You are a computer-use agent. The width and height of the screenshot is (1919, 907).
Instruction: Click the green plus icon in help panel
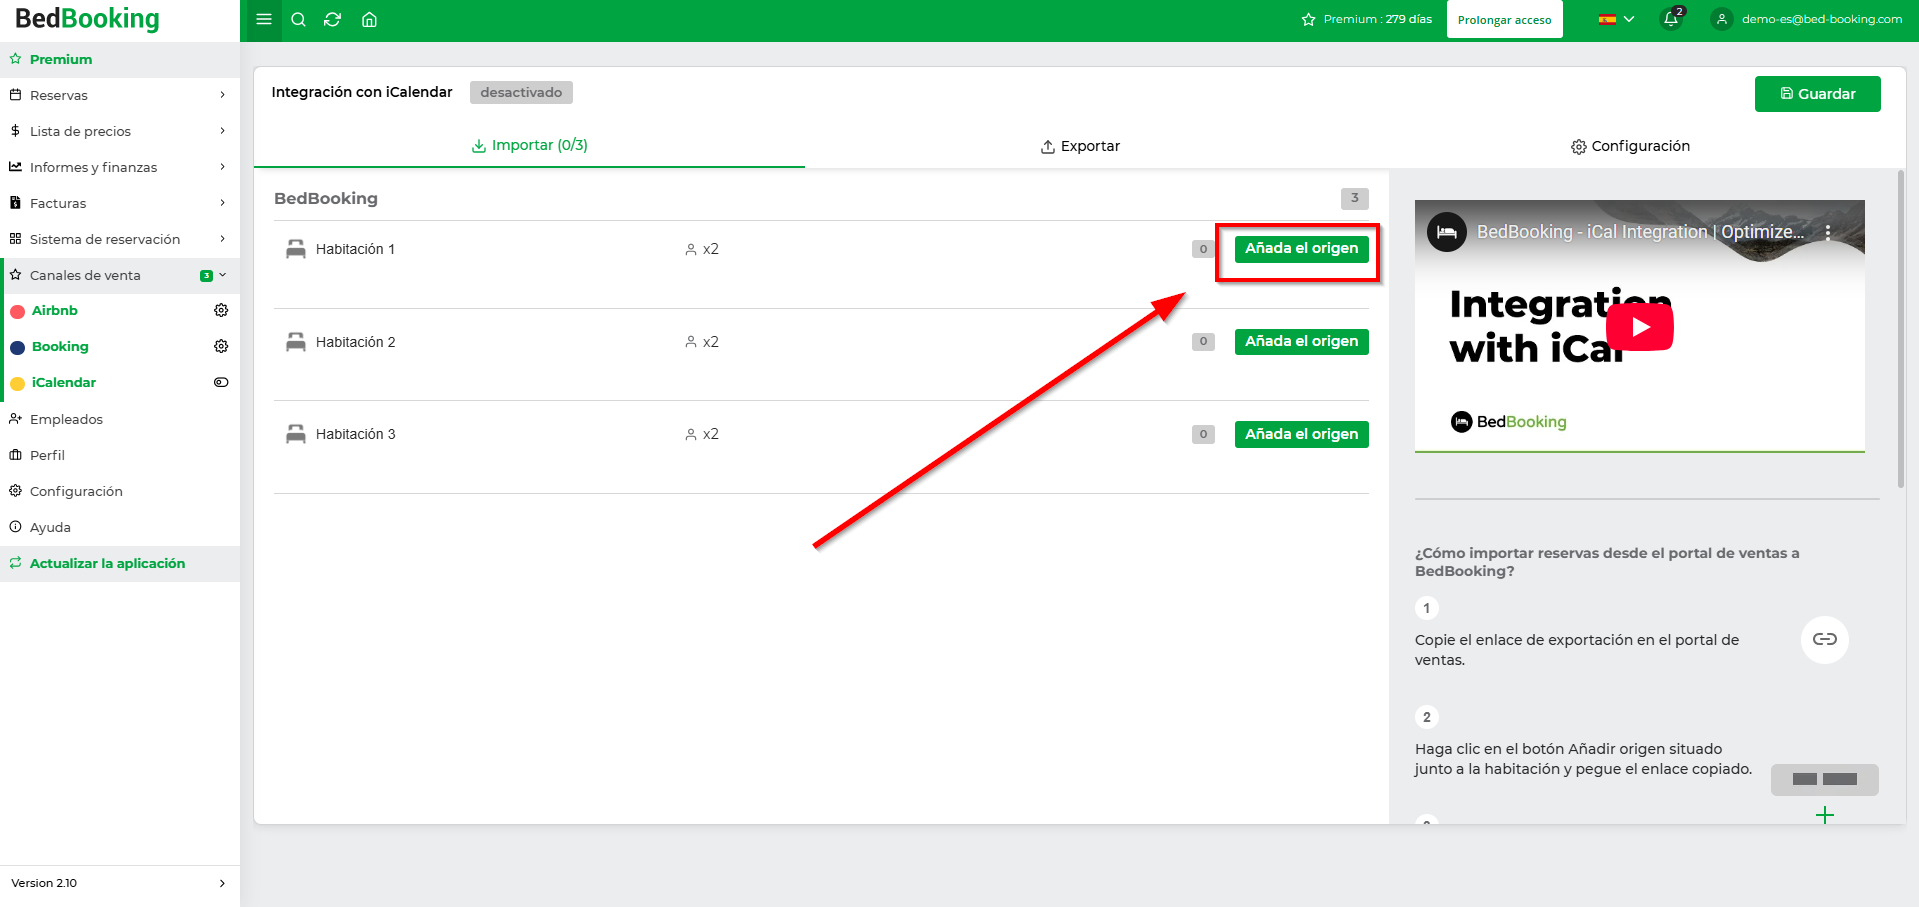[1824, 815]
